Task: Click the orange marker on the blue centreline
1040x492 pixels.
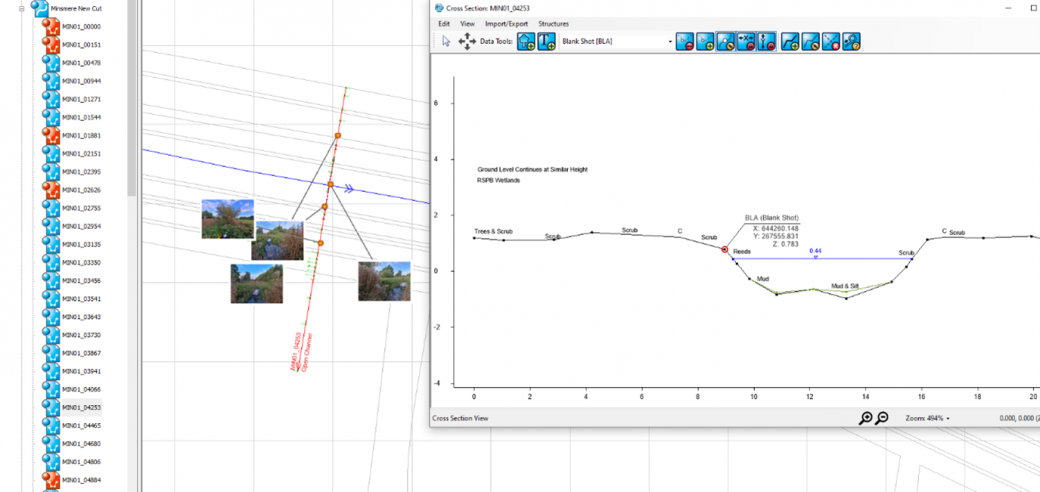Action: pyautogui.click(x=330, y=184)
